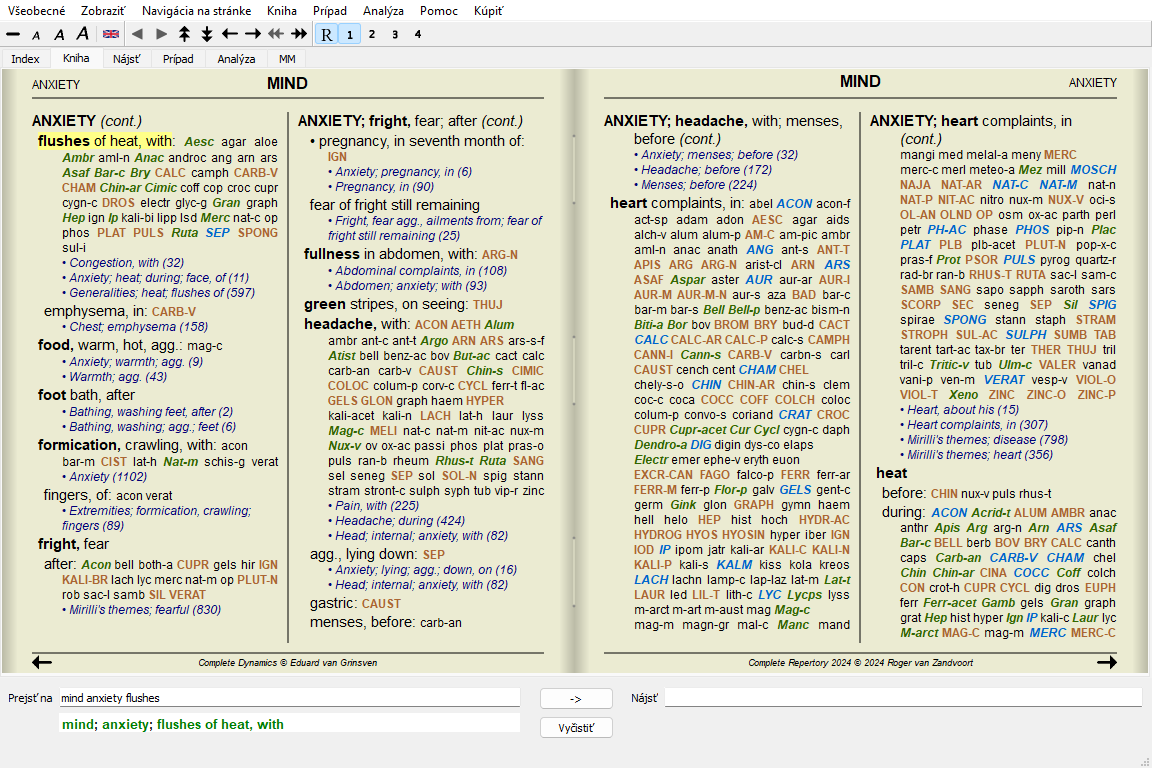Click the double up arrow toolbar icon
The width and height of the screenshot is (1152, 768).
click(184, 34)
